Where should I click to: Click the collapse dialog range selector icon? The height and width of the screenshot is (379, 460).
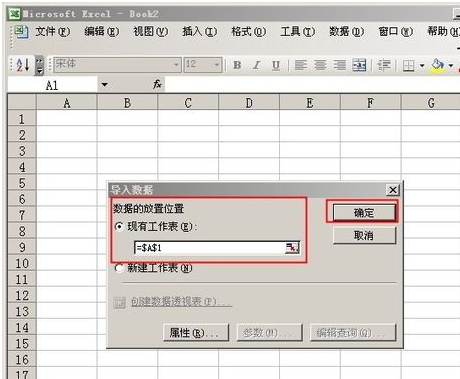tap(292, 248)
